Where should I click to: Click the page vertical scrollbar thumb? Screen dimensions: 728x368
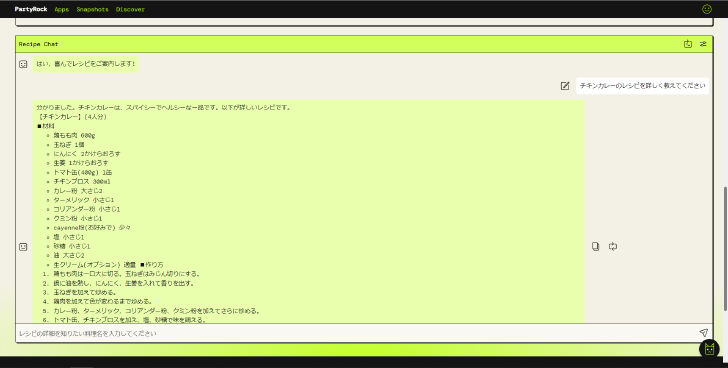pyautogui.click(x=725, y=249)
